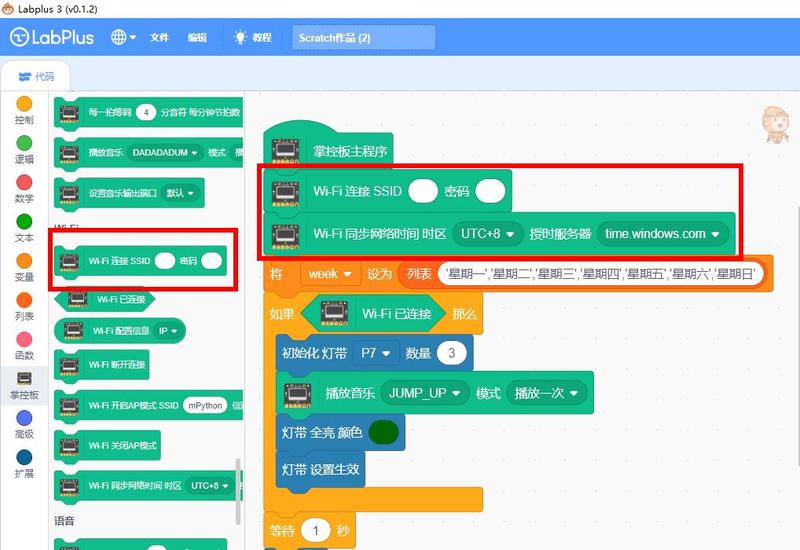
Task: Open the 教程 tutorials button
Action: [253, 37]
